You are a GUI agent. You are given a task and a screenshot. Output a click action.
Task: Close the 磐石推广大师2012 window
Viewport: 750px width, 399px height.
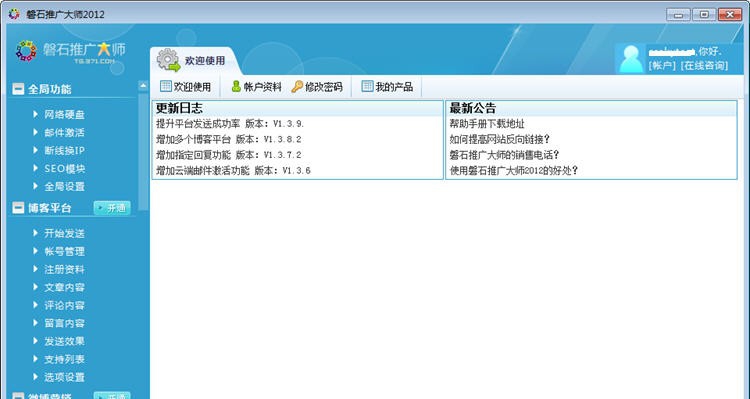pyautogui.click(x=730, y=14)
